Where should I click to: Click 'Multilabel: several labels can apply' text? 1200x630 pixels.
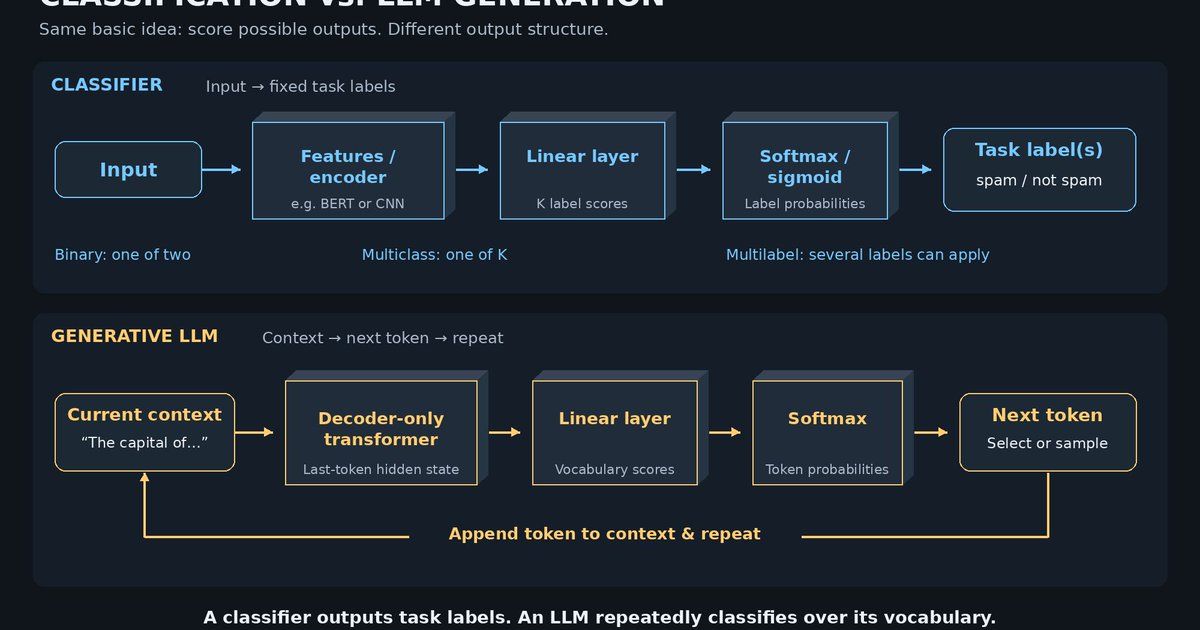point(858,255)
